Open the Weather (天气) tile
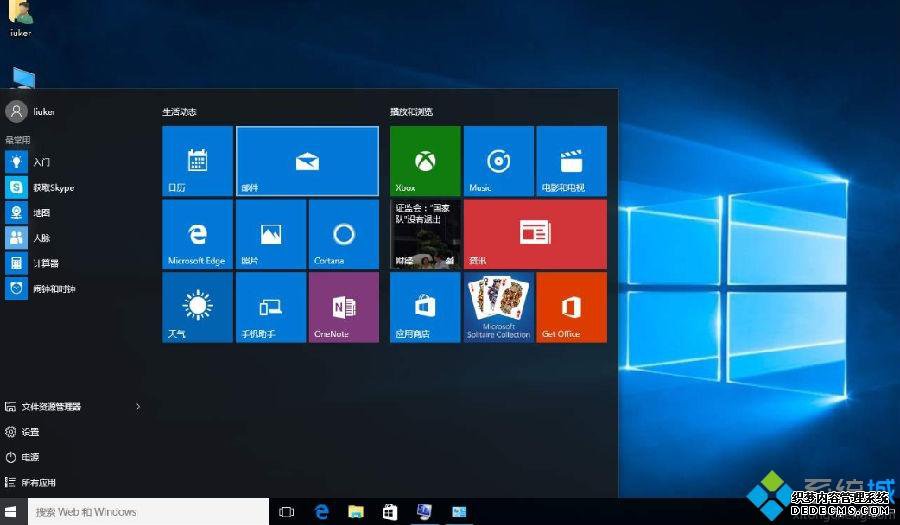900x525 pixels. point(197,308)
